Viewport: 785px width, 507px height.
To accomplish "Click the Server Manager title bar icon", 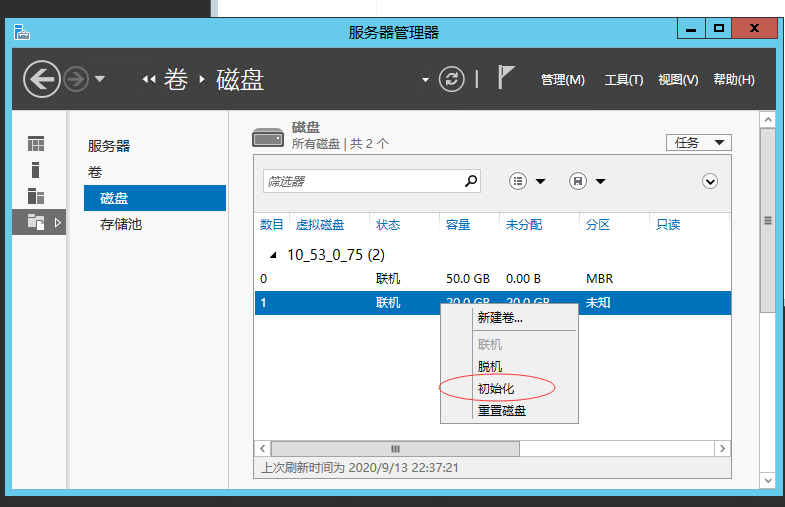I will tap(22, 32).
